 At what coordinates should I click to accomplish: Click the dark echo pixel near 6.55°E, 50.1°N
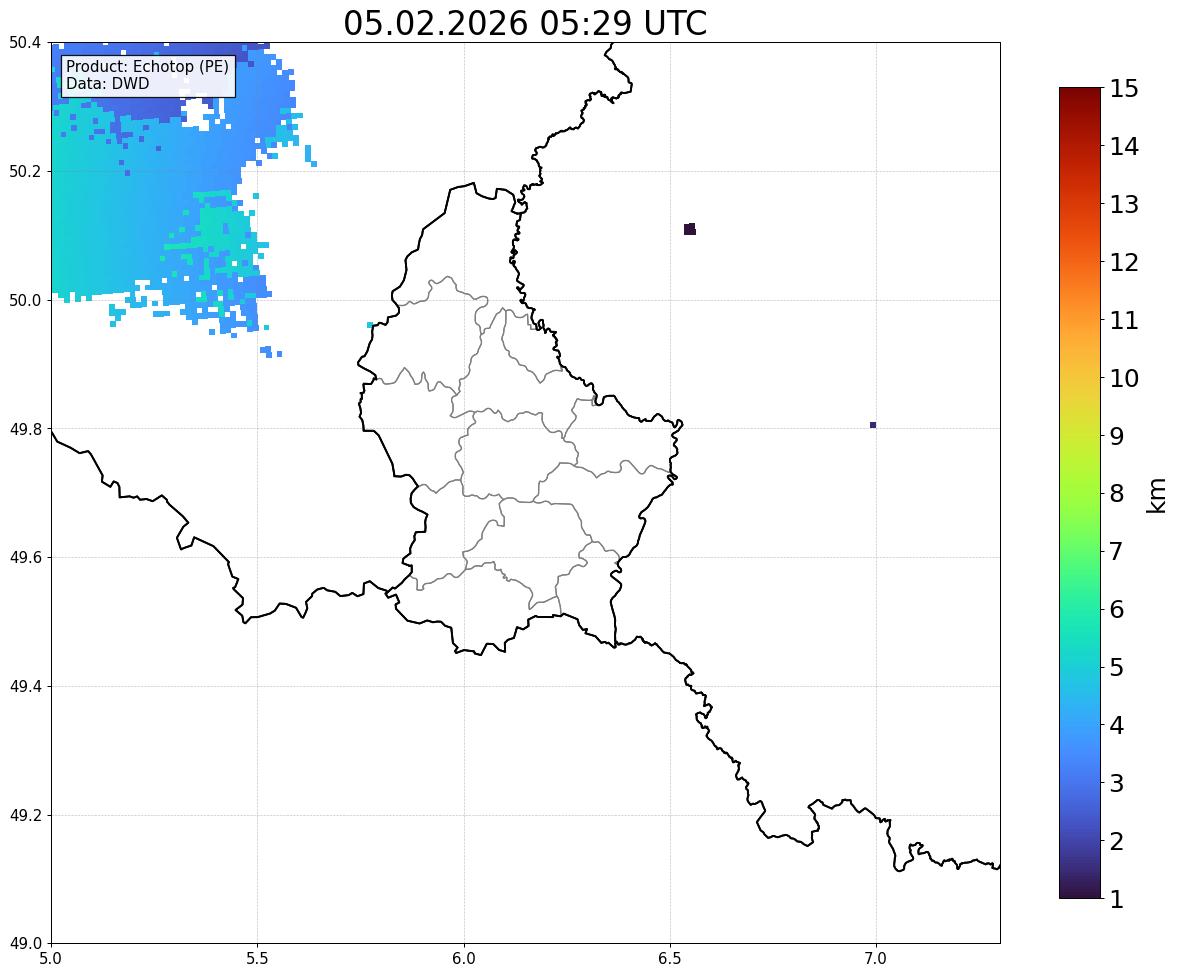(x=690, y=229)
